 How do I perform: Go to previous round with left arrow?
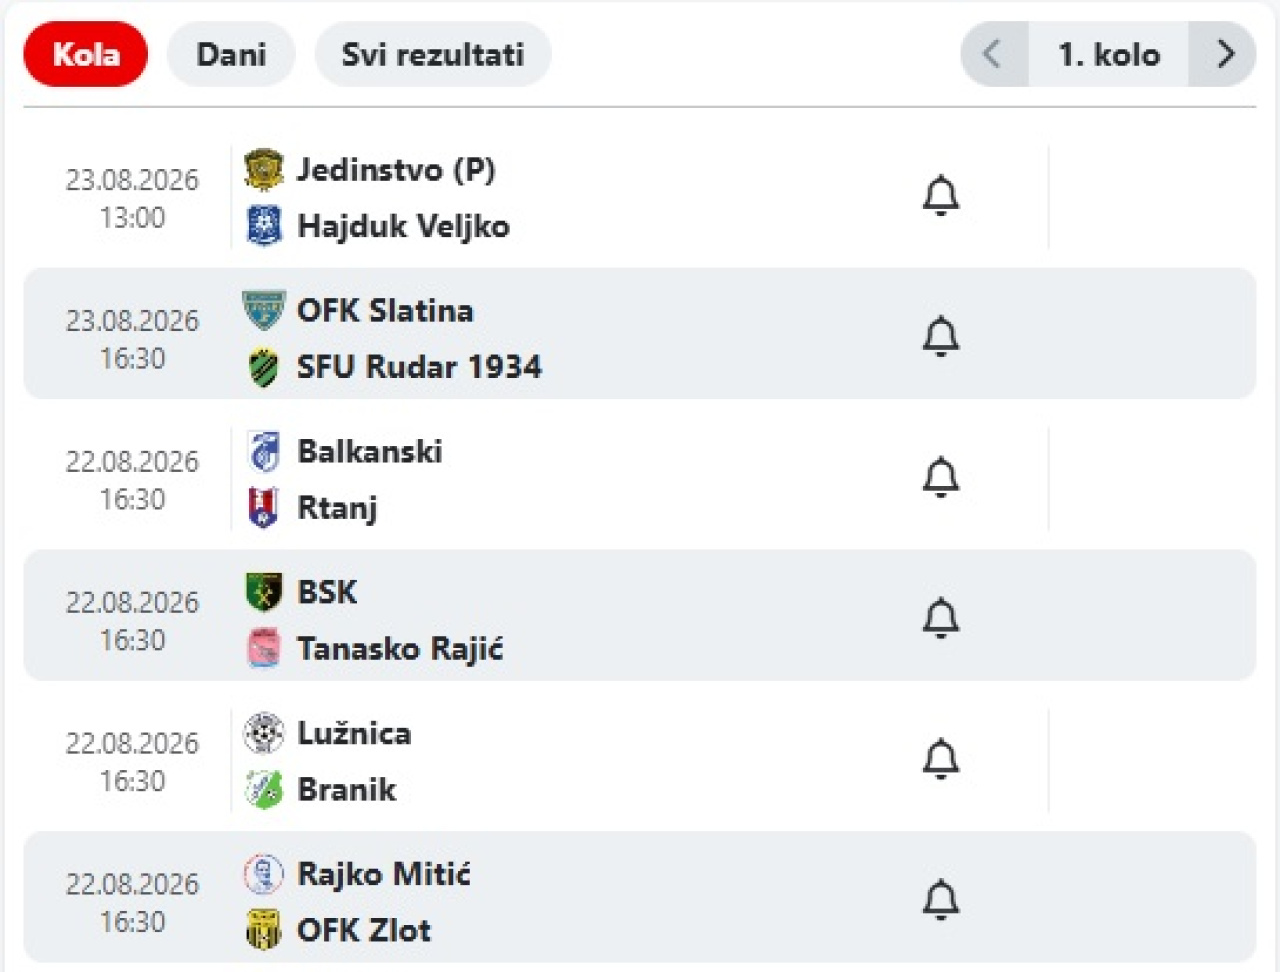993,54
